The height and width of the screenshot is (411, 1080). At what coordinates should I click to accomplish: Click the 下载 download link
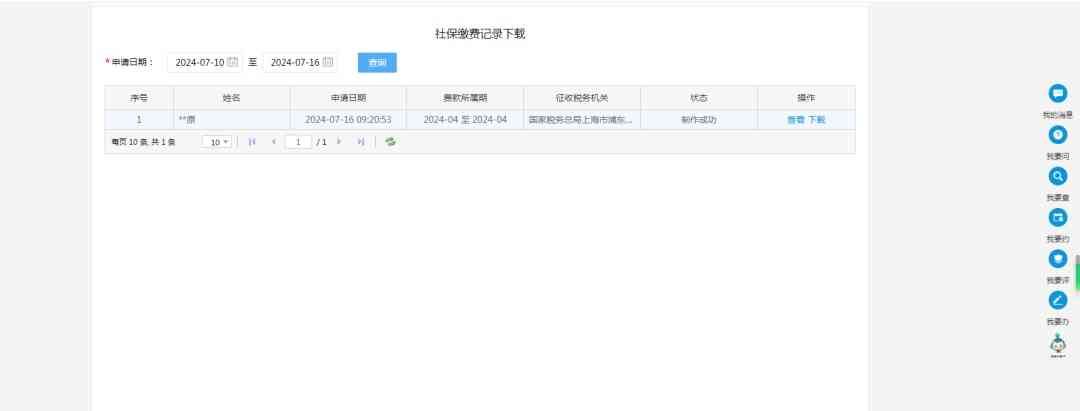pyautogui.click(x=816, y=119)
